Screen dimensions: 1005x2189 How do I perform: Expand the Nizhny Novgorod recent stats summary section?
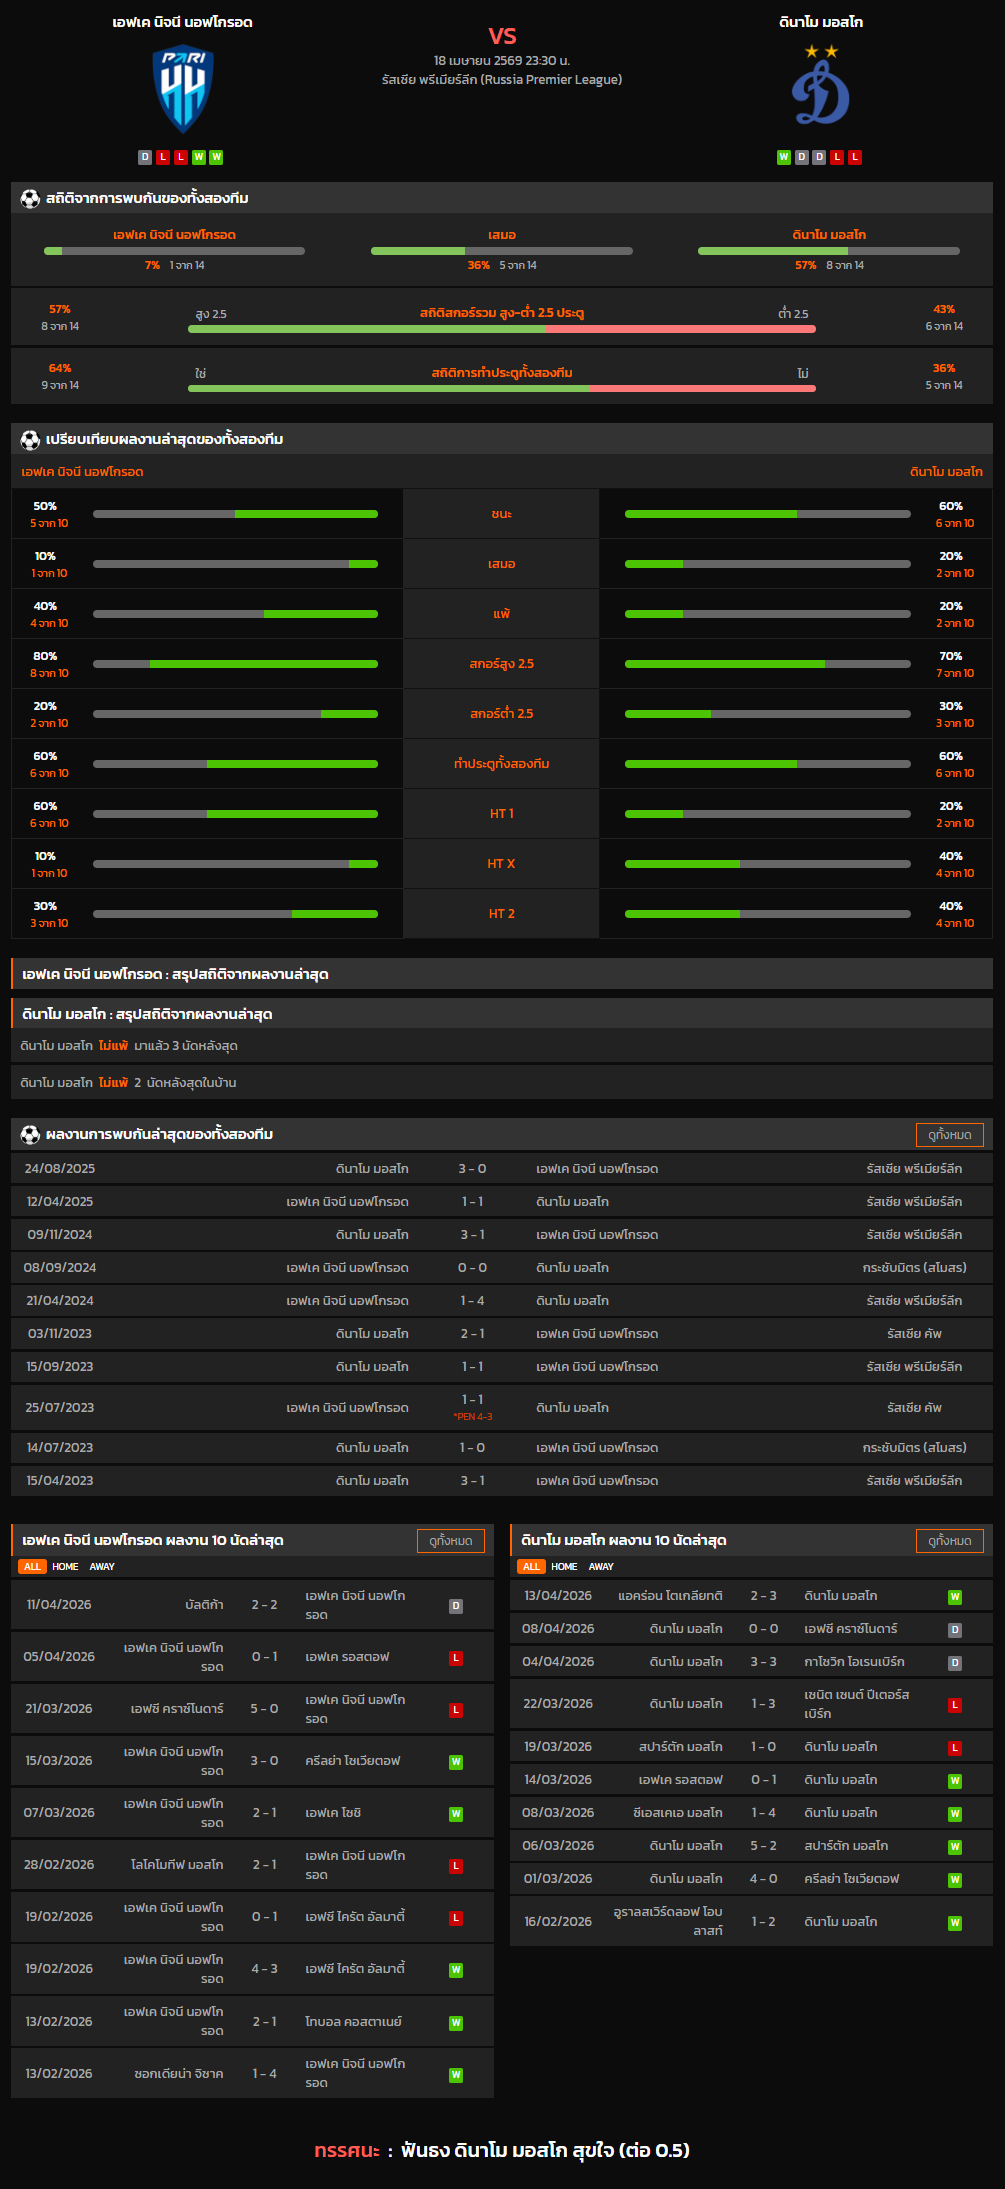pos(502,974)
